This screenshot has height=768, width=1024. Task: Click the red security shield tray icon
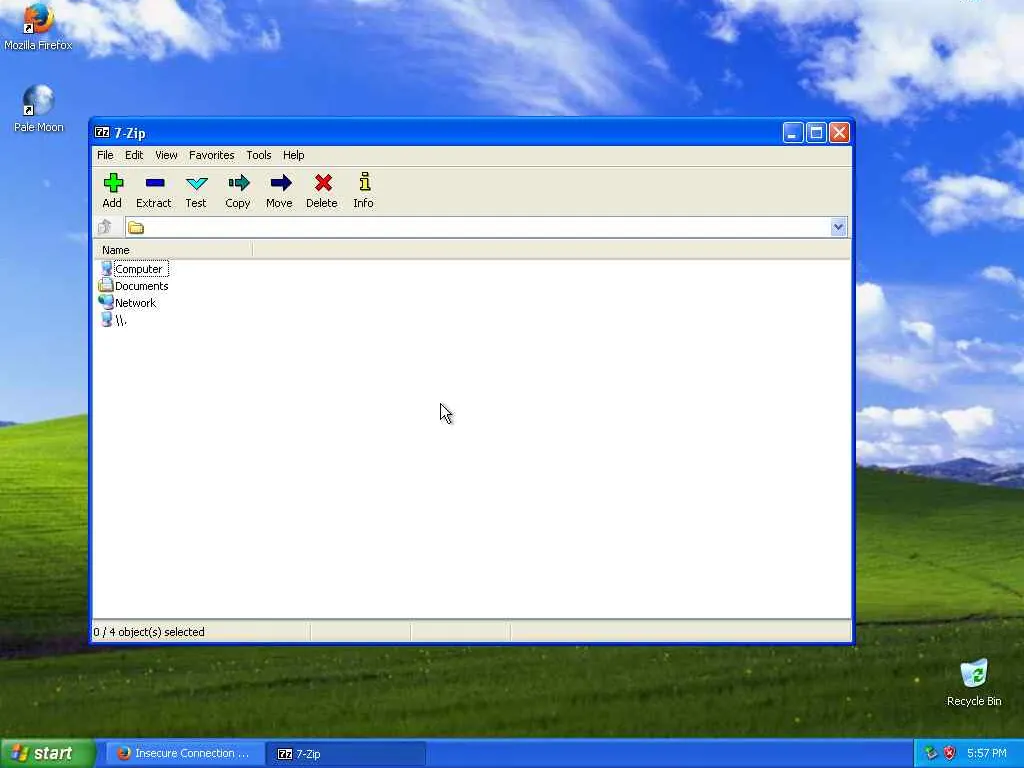click(950, 753)
